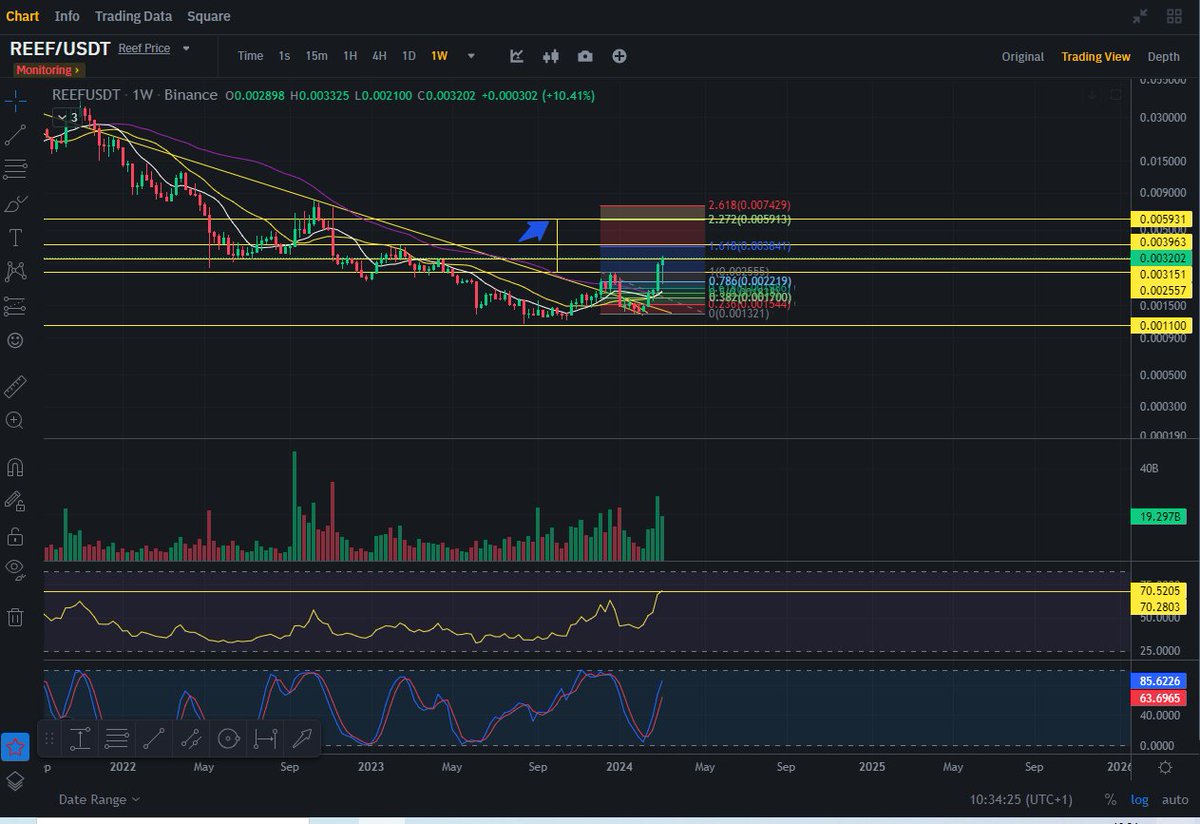Lock all drawings with the padlock icon
The image size is (1200, 824).
point(14,533)
